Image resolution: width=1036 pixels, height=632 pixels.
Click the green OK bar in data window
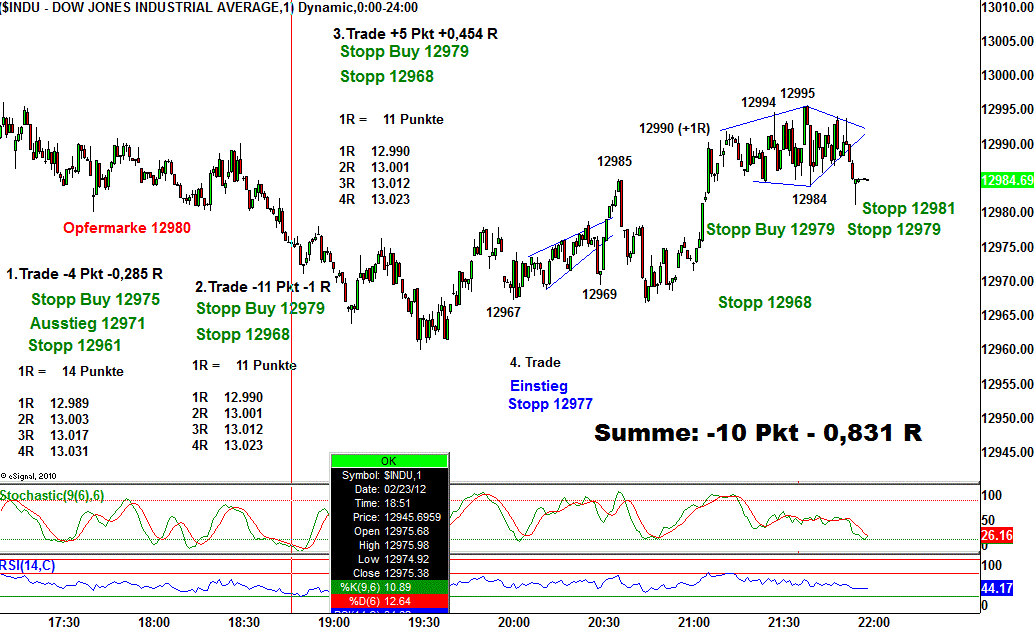(x=389, y=460)
